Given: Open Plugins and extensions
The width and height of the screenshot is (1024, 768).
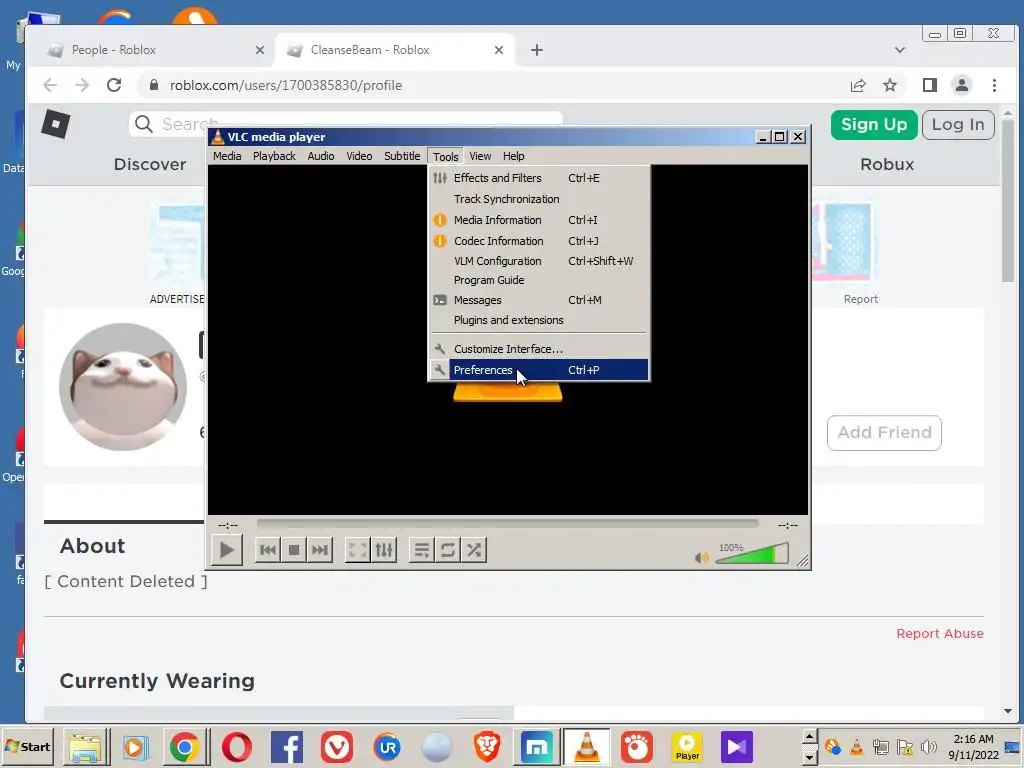Looking at the screenshot, I should [x=539, y=320].
